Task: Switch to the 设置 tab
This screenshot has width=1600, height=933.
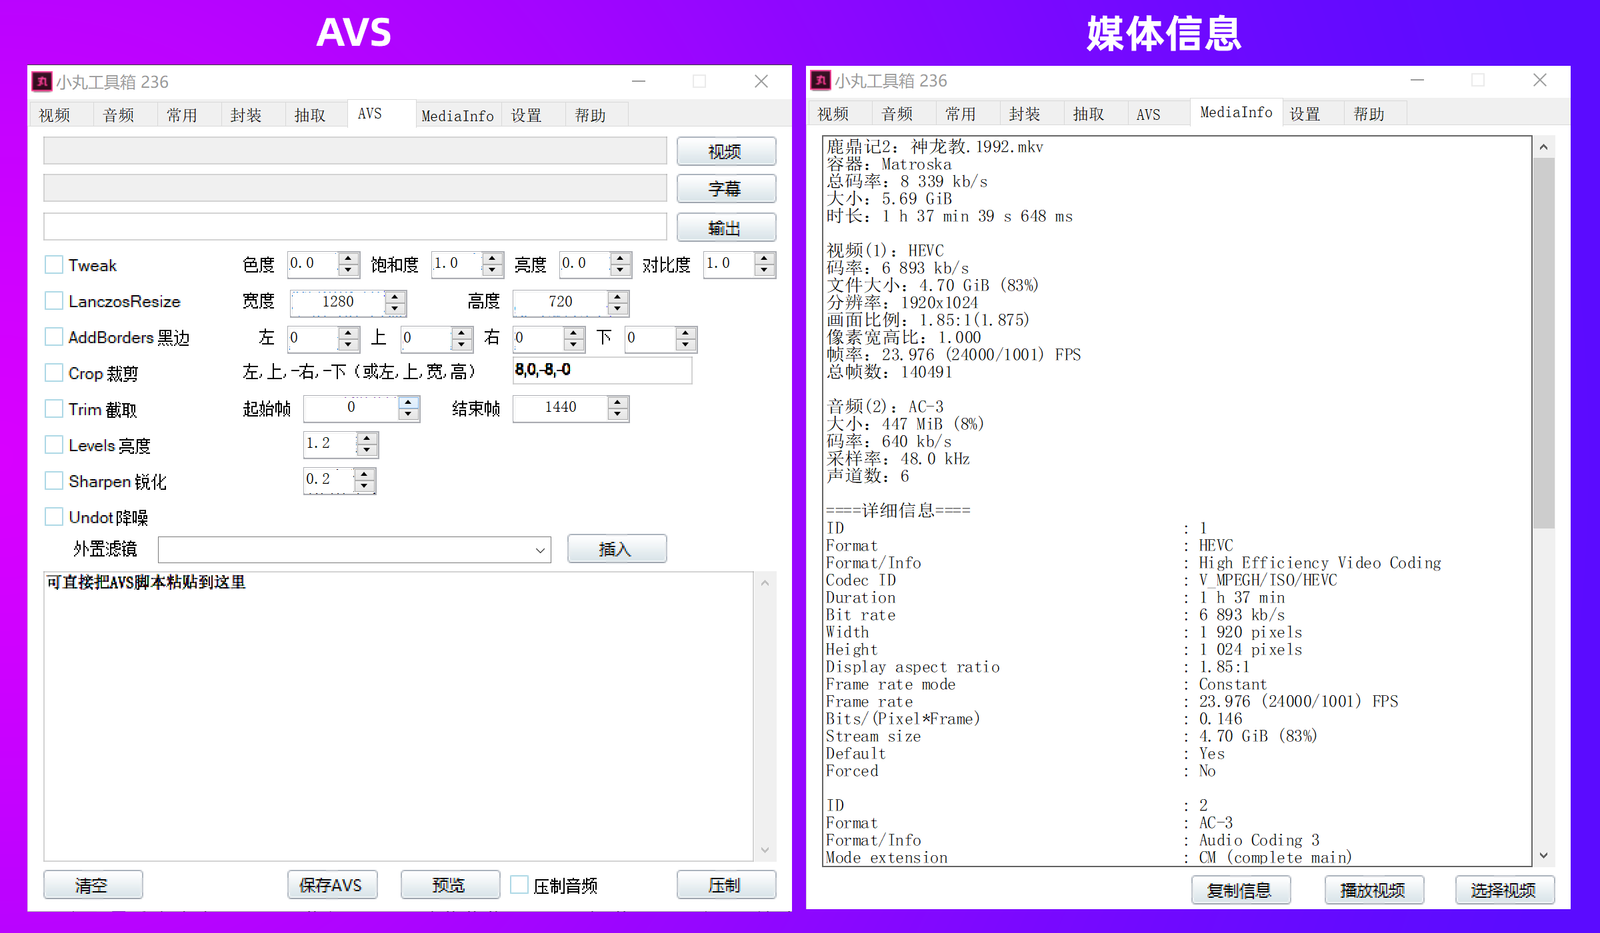Action: point(527,114)
